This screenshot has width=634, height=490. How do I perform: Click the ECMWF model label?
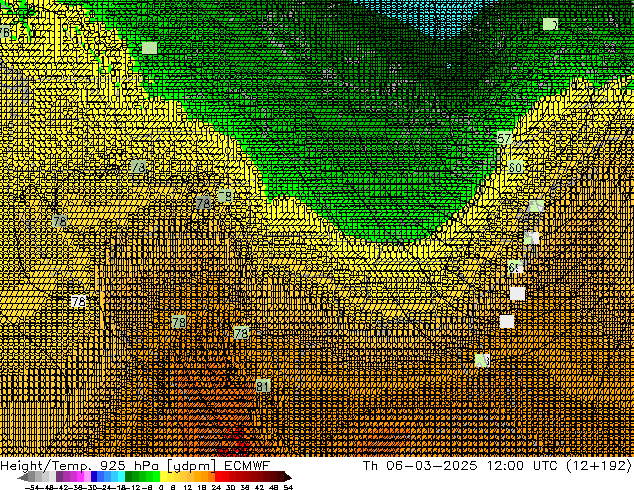coord(247,465)
